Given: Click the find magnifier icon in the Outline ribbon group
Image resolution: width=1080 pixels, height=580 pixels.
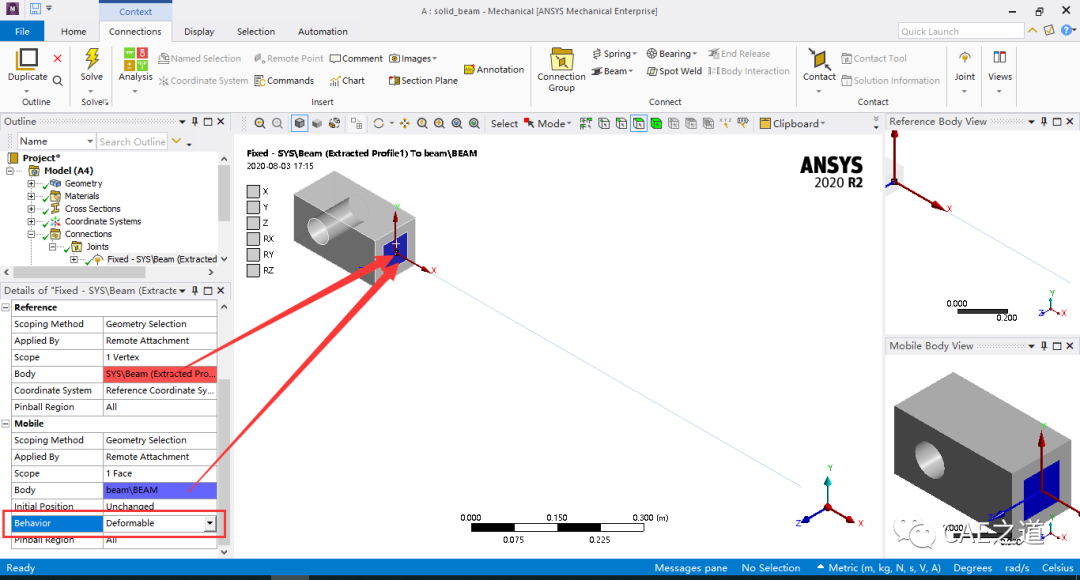Looking at the screenshot, I should (x=58, y=81).
